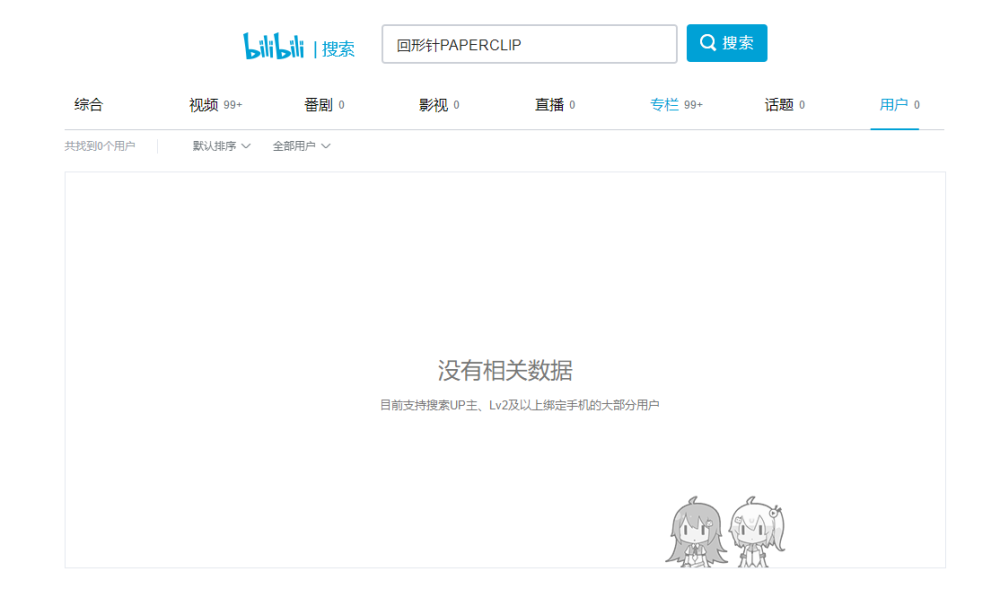This screenshot has height=589, width=1000.
Task: Open the 话题 tab
Action: 785,105
